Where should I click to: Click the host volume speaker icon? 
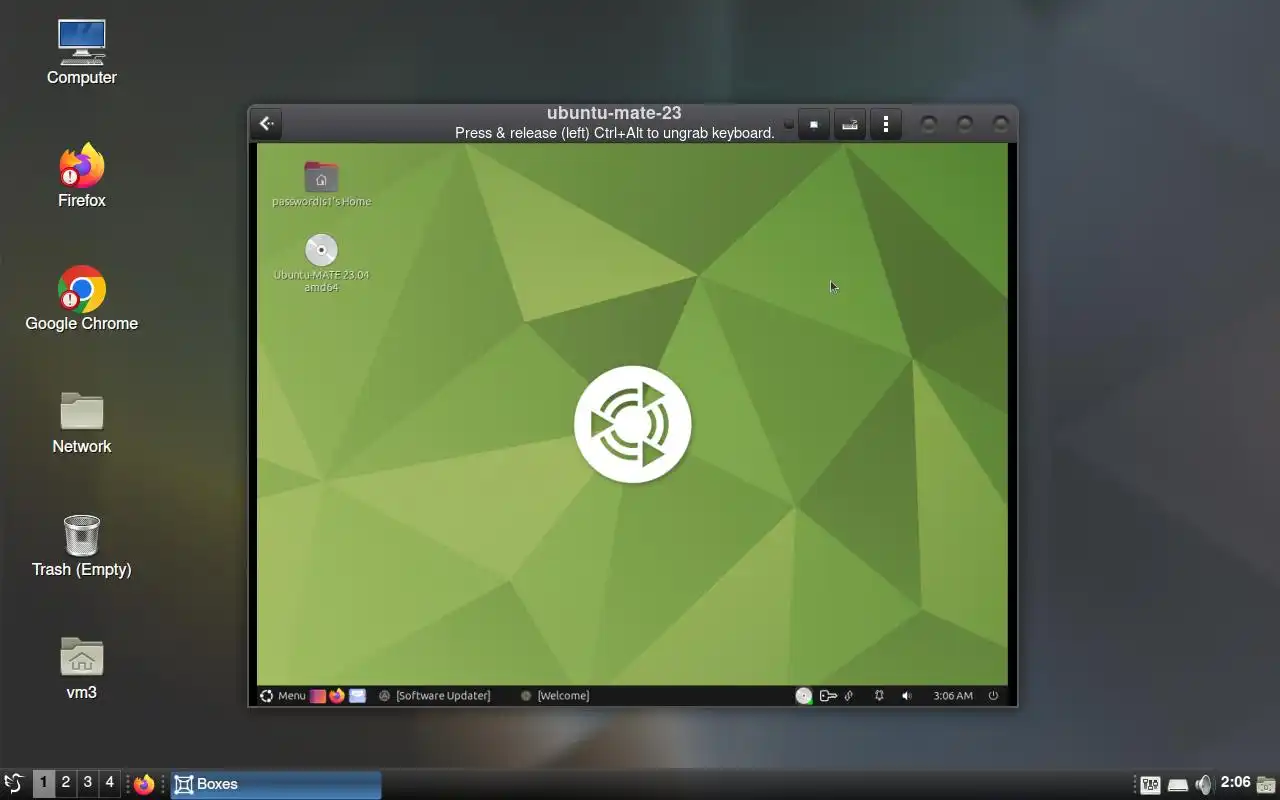pos(1204,785)
